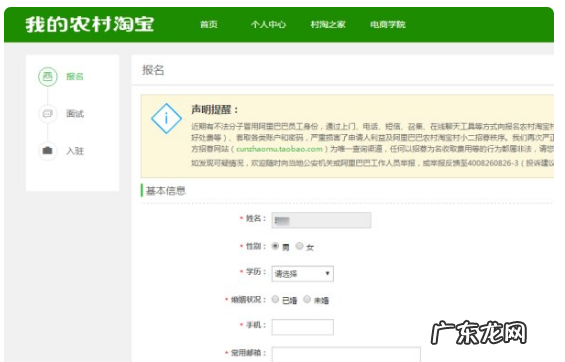This screenshot has height=362, width=565.
Task: Go to 报名 step label in sidebar
Action: pos(75,77)
